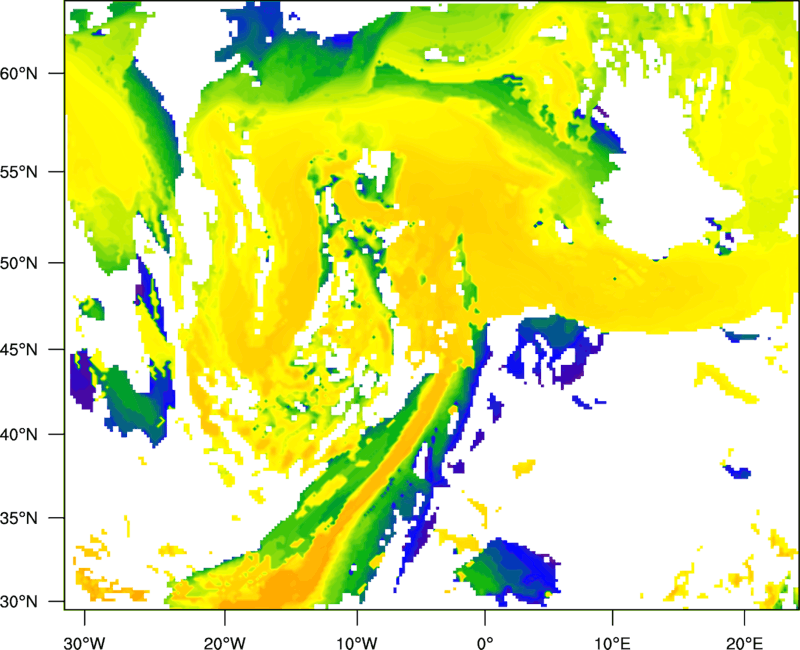Click the 10°W longitude label
800x650 pixels.
coord(357,643)
